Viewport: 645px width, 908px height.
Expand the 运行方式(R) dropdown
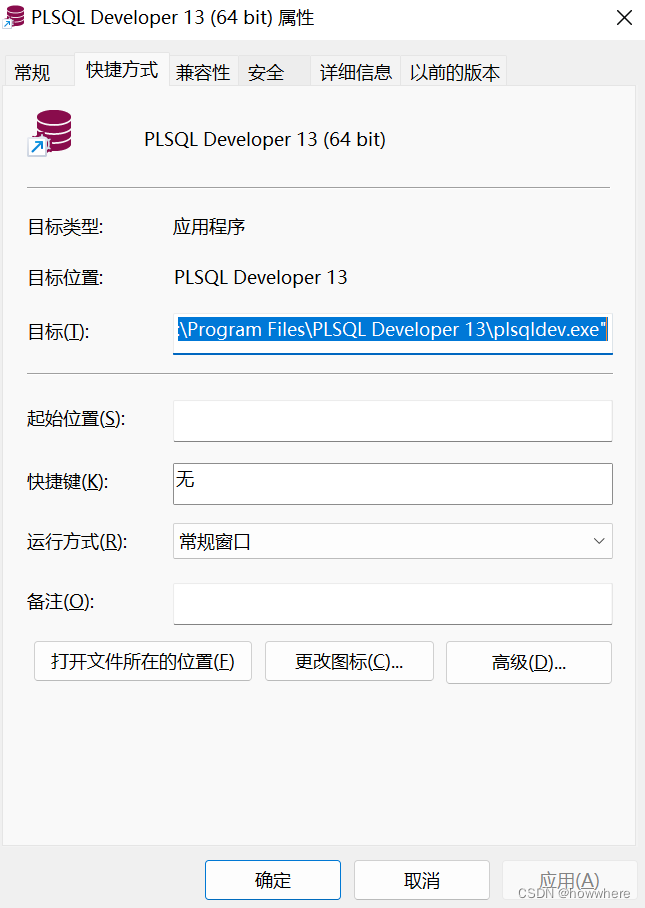tap(393, 541)
